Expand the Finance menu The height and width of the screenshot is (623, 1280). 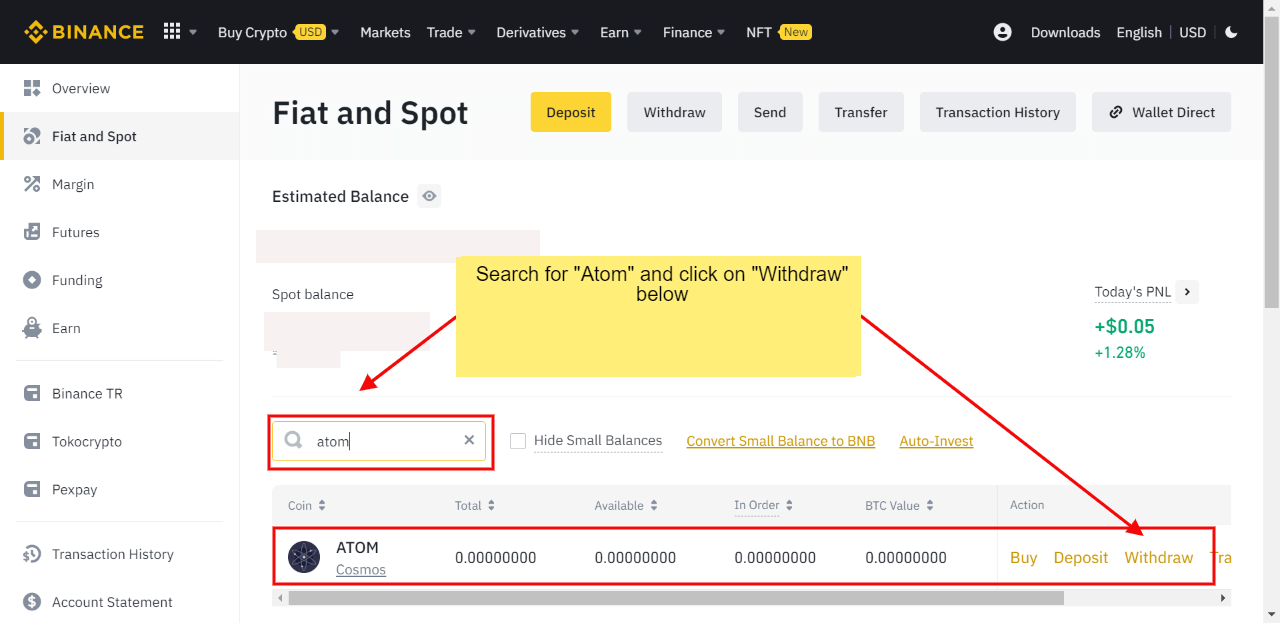[694, 32]
